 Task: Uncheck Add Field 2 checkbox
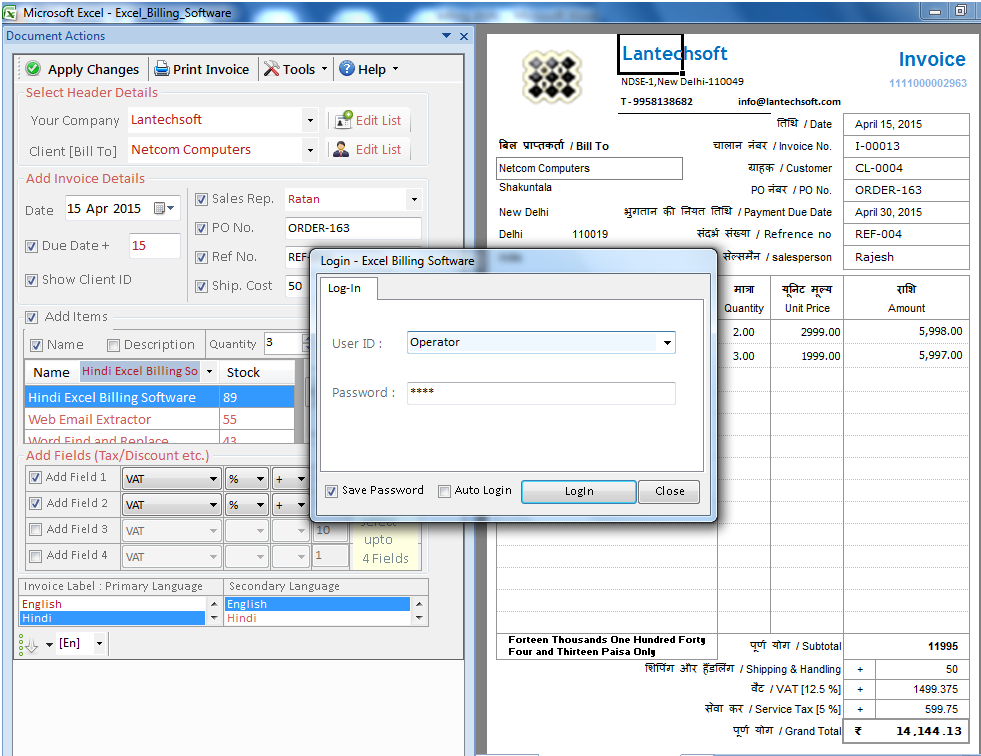click(36, 503)
